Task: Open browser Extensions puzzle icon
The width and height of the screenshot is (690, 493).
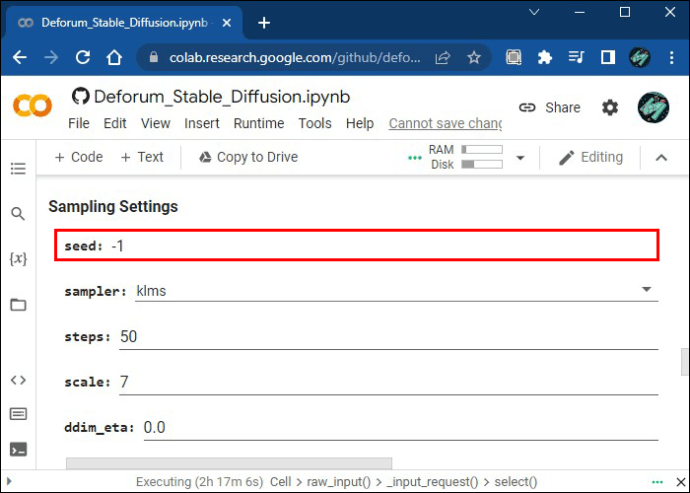Action: tap(545, 57)
